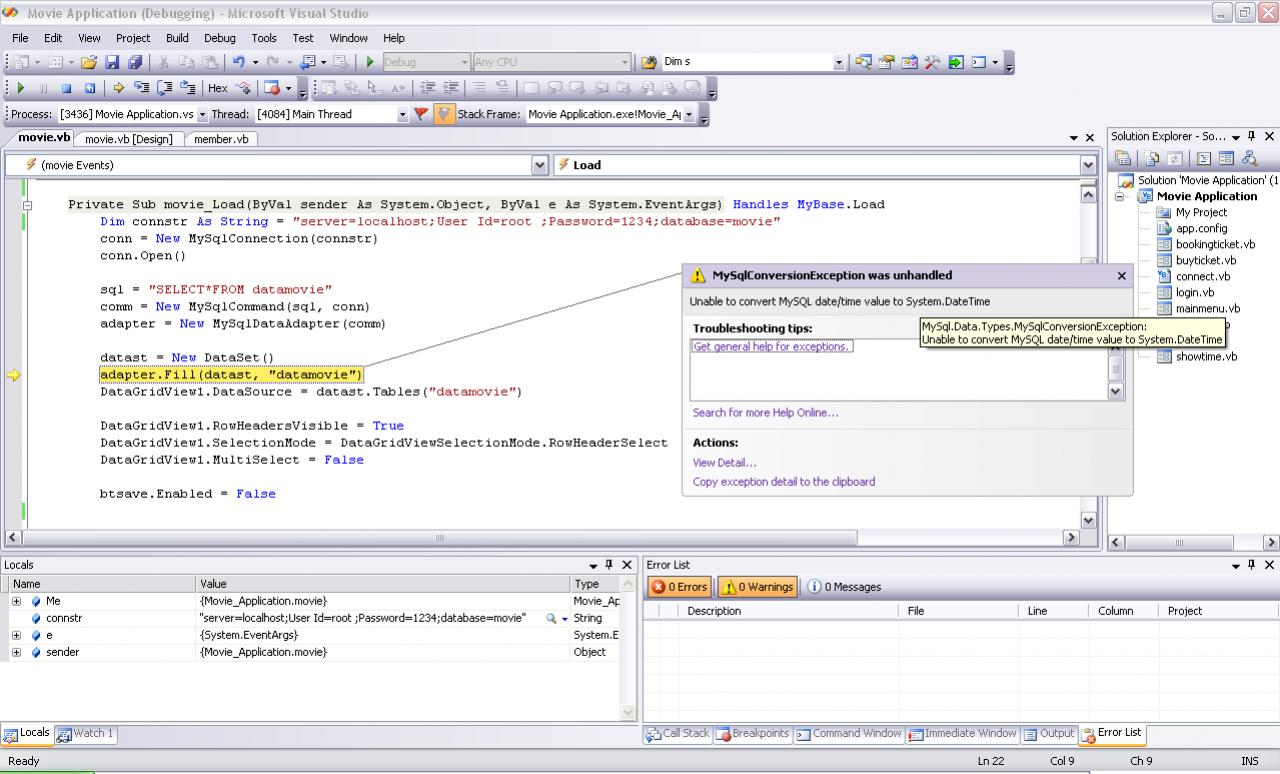Switch to the Watch 1 tab

click(x=86, y=733)
